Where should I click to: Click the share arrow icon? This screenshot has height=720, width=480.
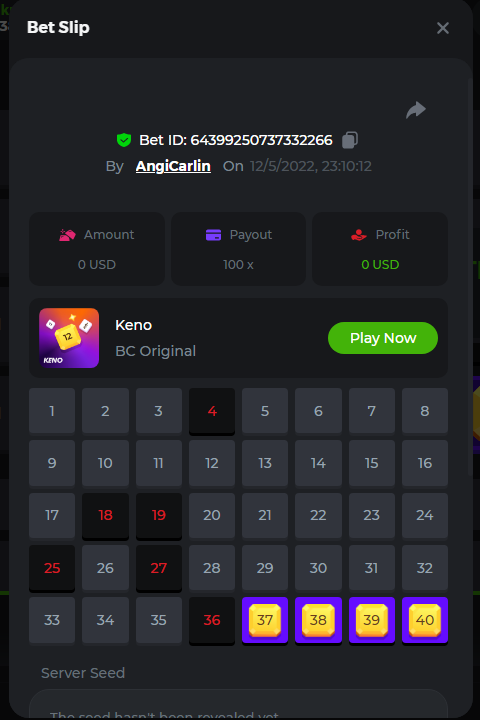[416, 110]
